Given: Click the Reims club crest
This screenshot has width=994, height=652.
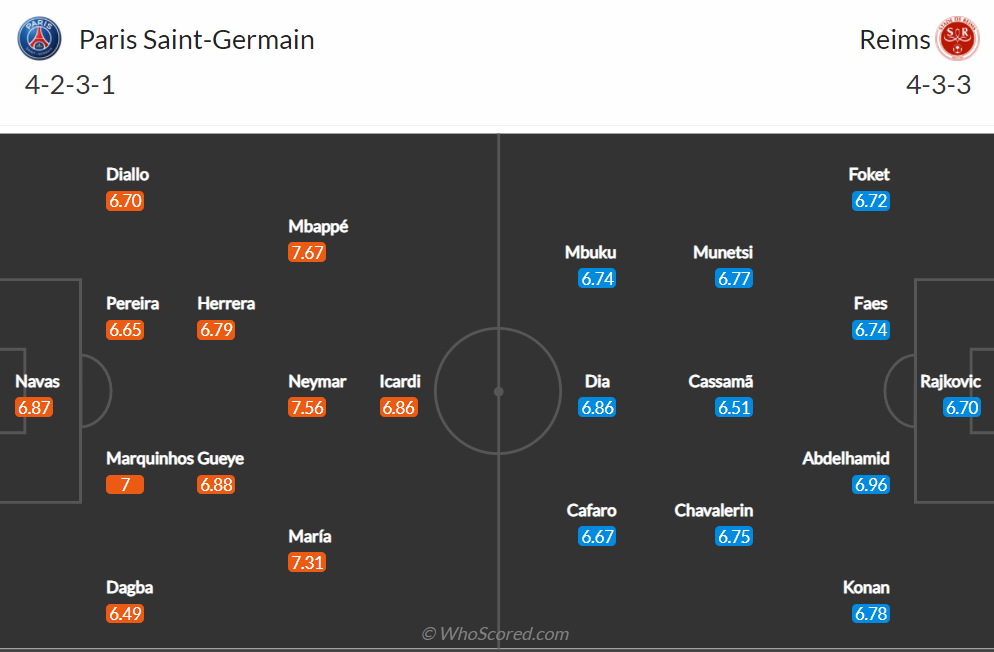Looking at the screenshot, I should [x=957, y=39].
